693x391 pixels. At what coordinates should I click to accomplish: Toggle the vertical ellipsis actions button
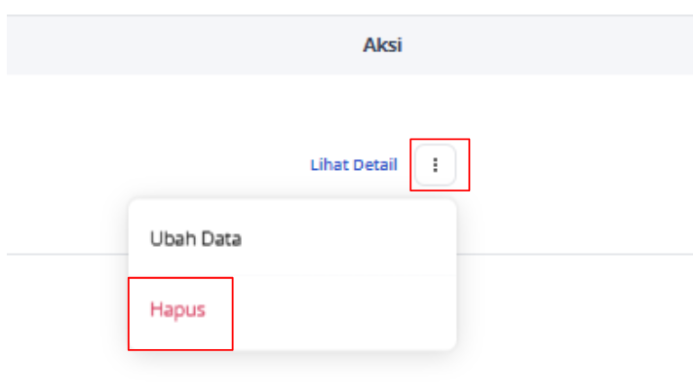pos(435,165)
